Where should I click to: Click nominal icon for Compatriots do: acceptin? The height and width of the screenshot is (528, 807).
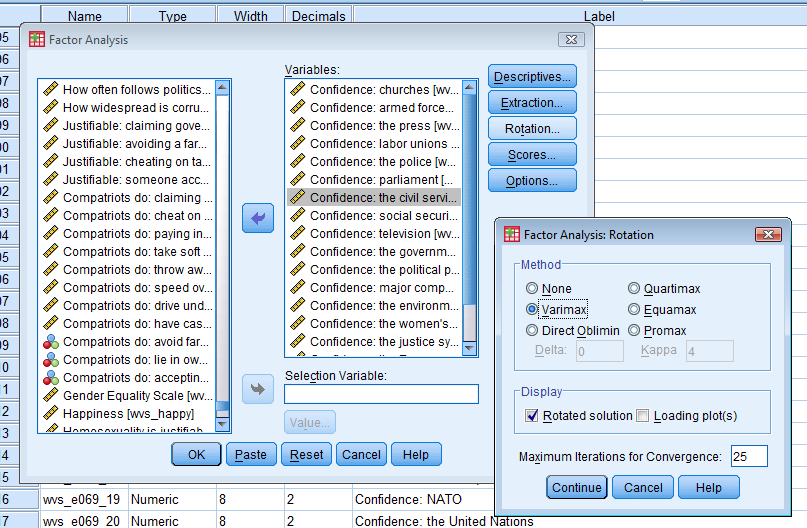pyautogui.click(x=51, y=378)
